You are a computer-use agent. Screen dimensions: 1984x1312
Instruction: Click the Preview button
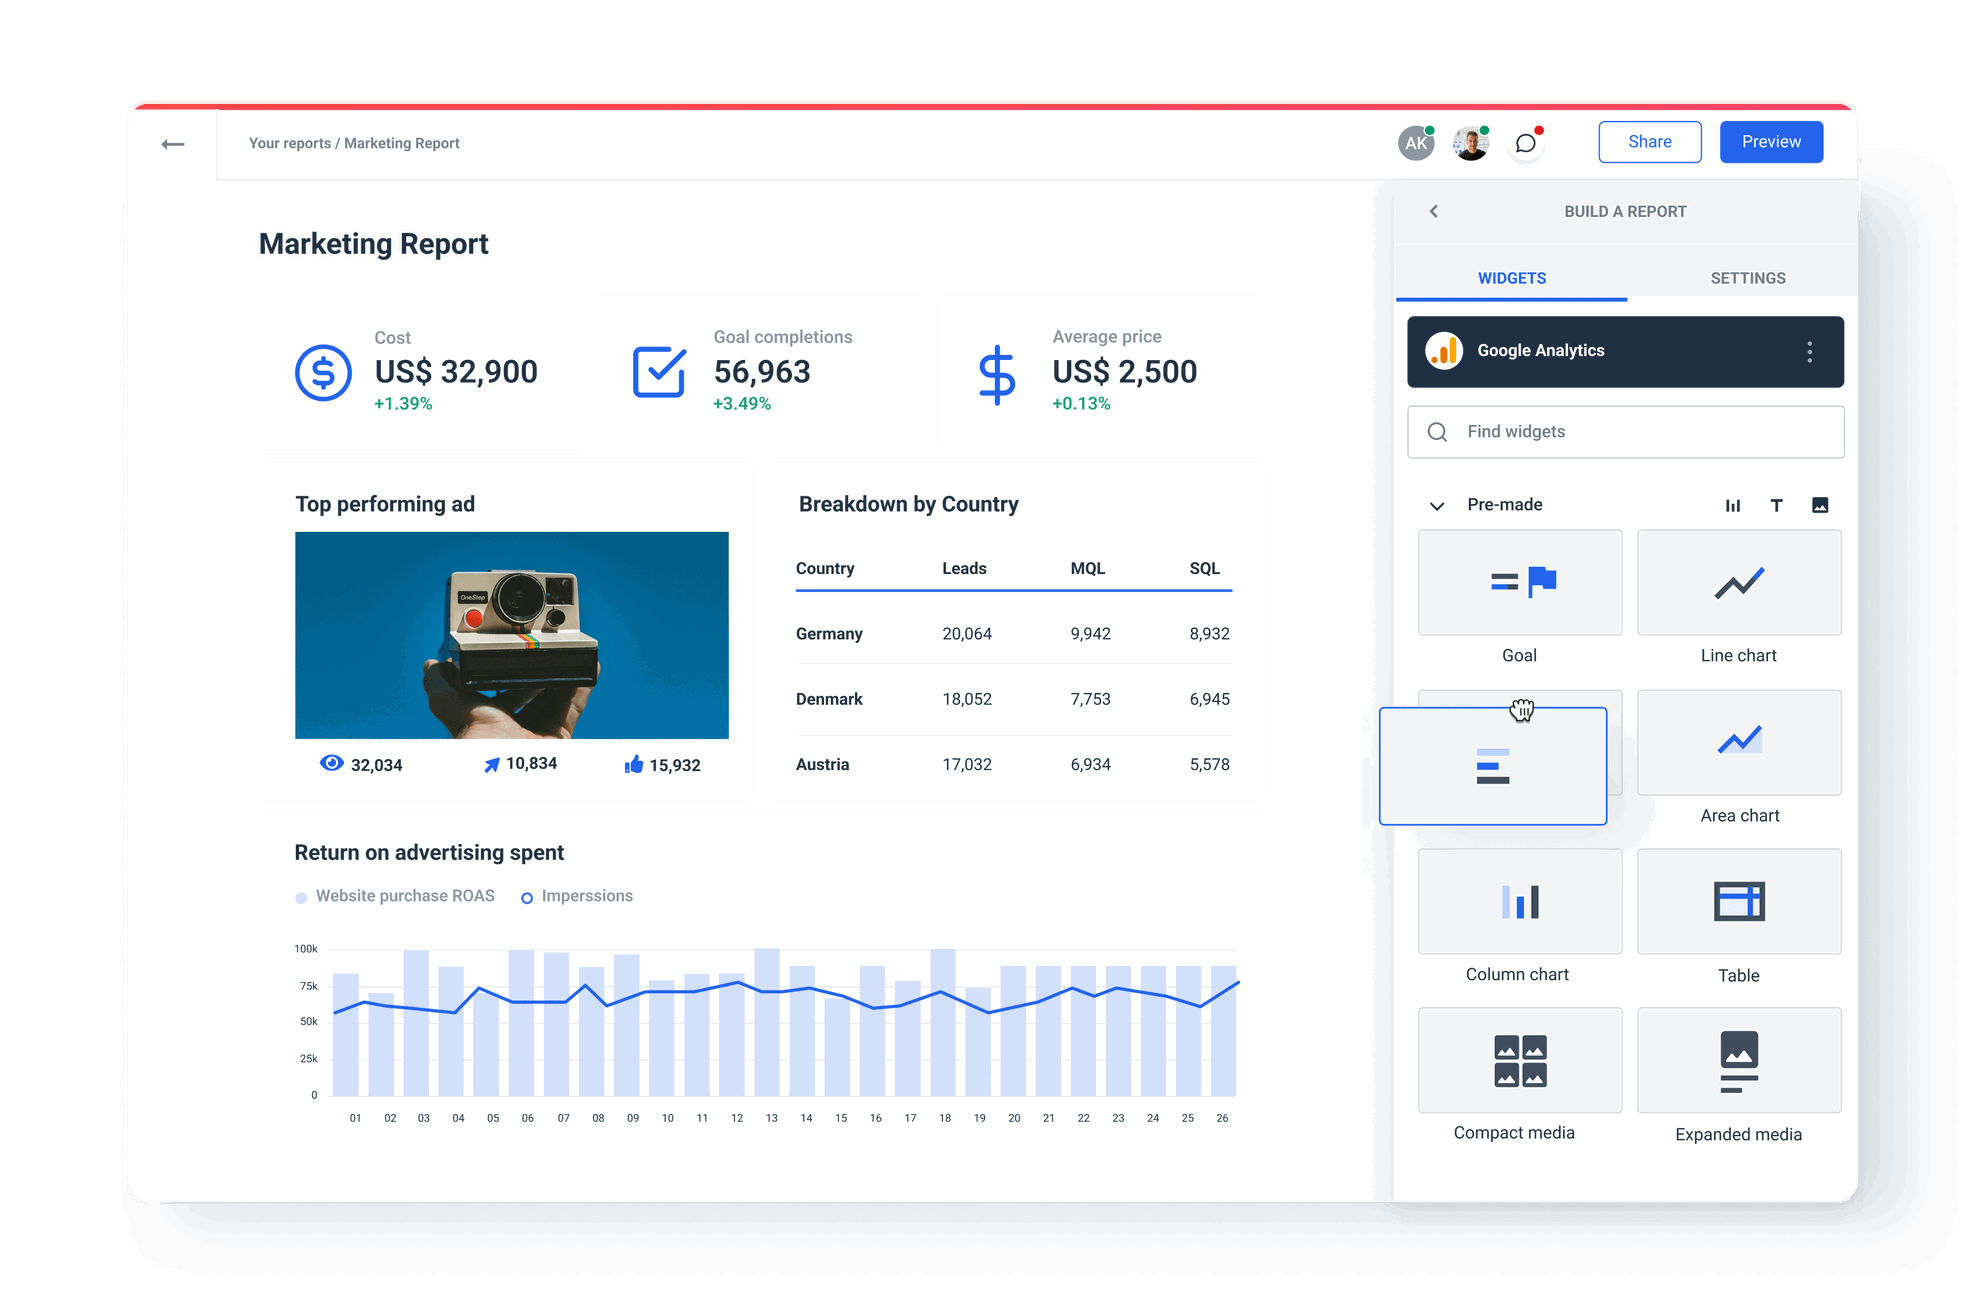coord(1771,141)
